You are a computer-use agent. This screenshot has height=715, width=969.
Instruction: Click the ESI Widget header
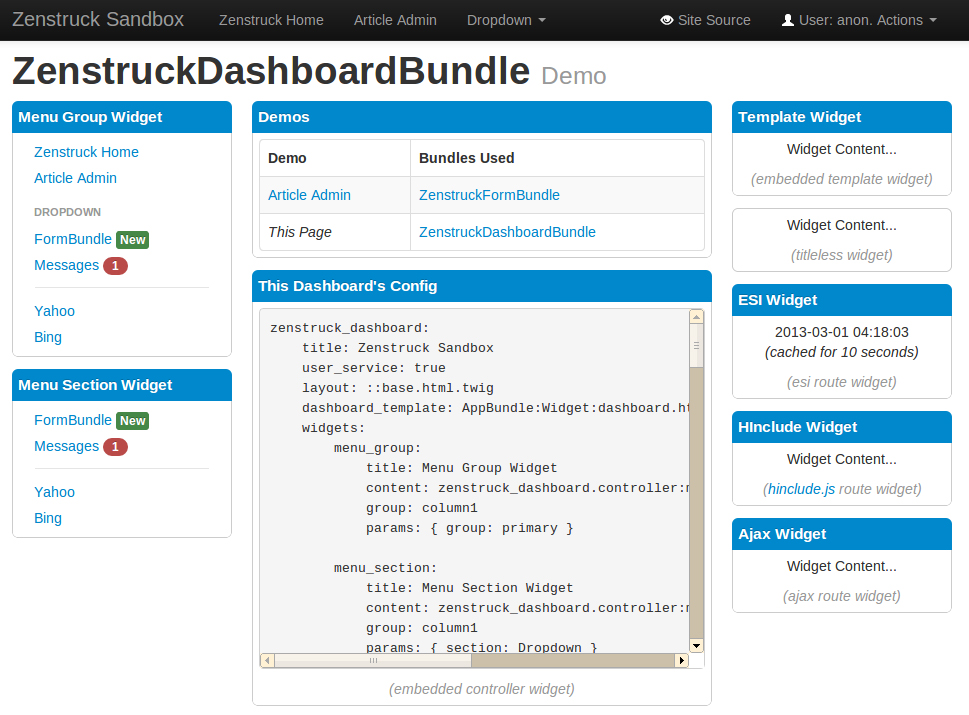click(842, 300)
